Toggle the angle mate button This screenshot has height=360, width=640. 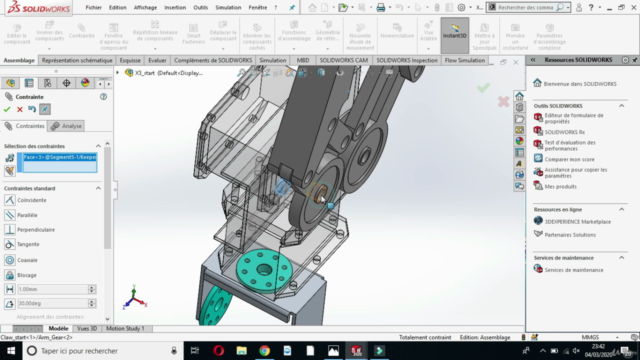[x=10, y=303]
